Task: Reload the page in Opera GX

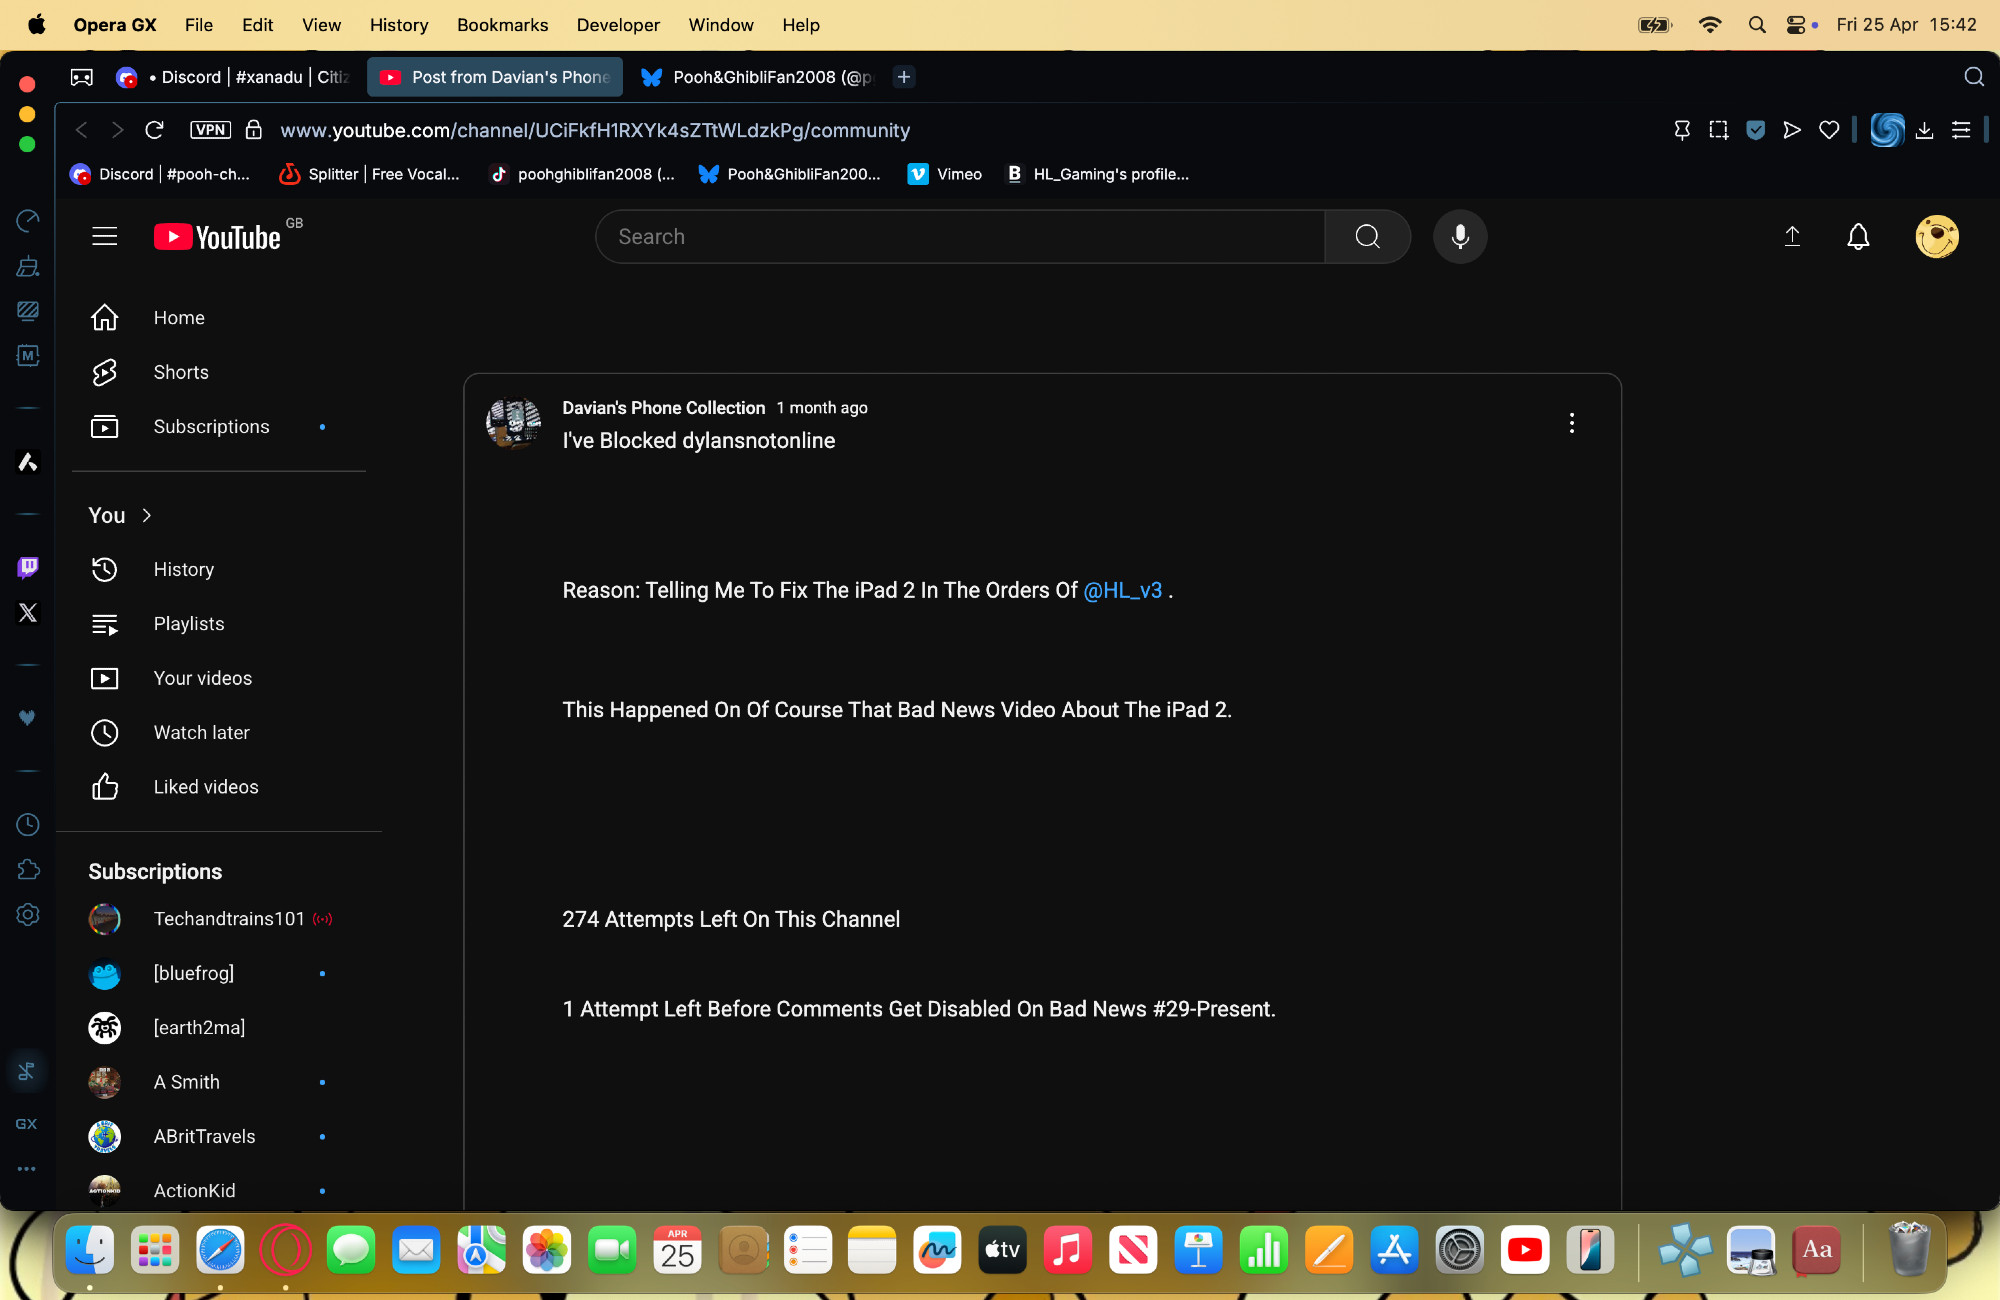Action: pyautogui.click(x=154, y=130)
